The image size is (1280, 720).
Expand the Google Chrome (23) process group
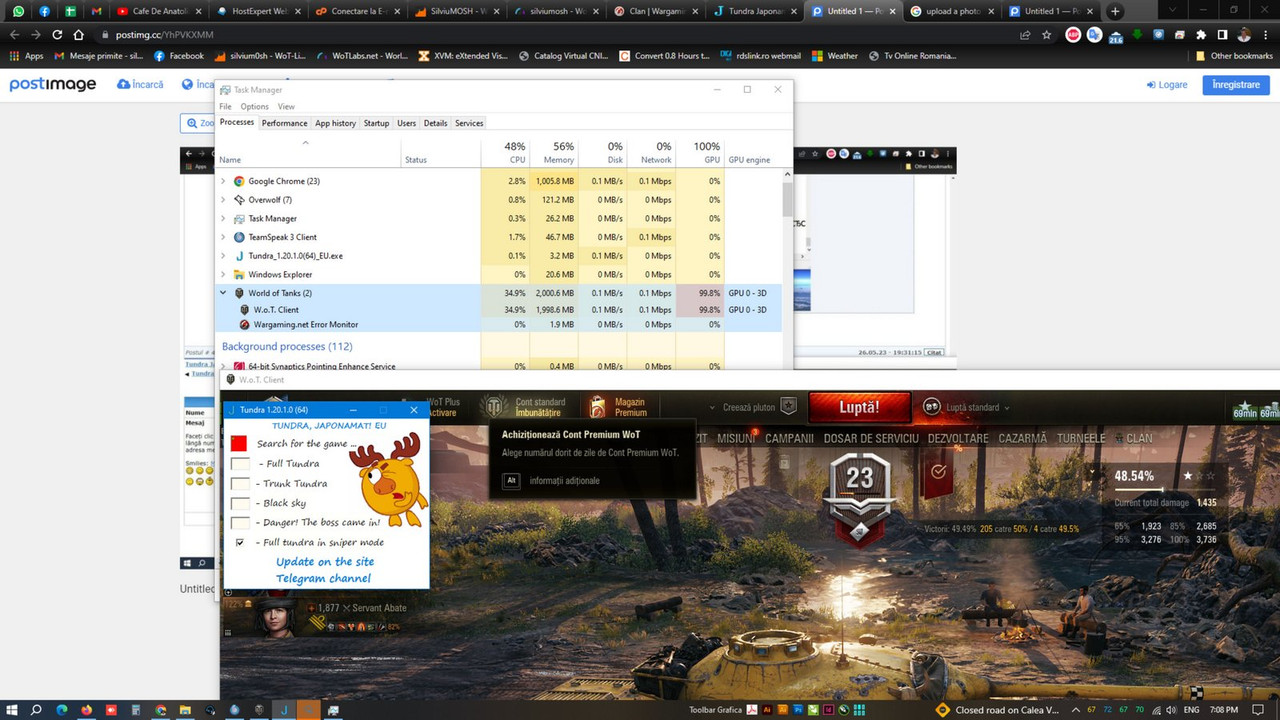point(223,181)
